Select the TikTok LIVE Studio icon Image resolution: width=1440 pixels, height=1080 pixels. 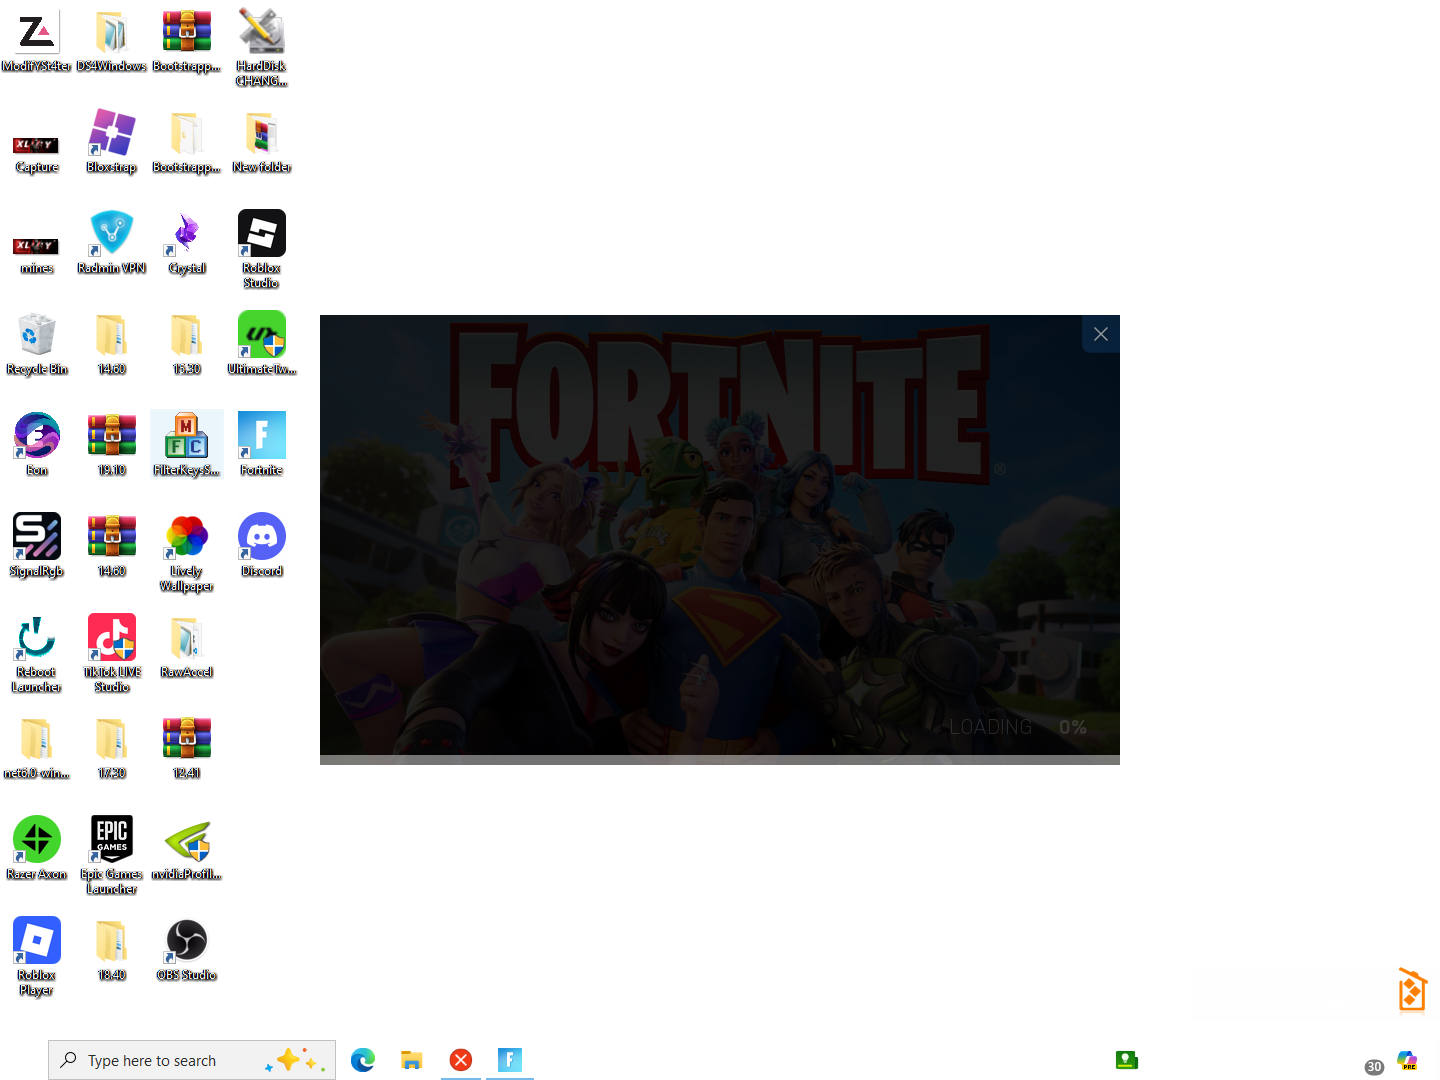coord(111,654)
